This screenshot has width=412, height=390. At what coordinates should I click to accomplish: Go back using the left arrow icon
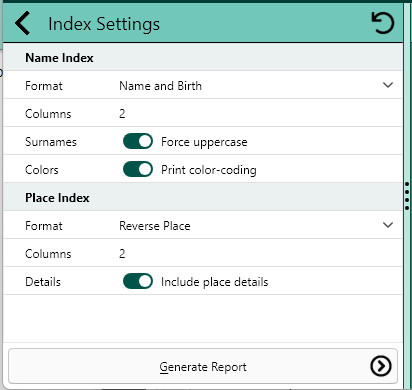[x=22, y=23]
